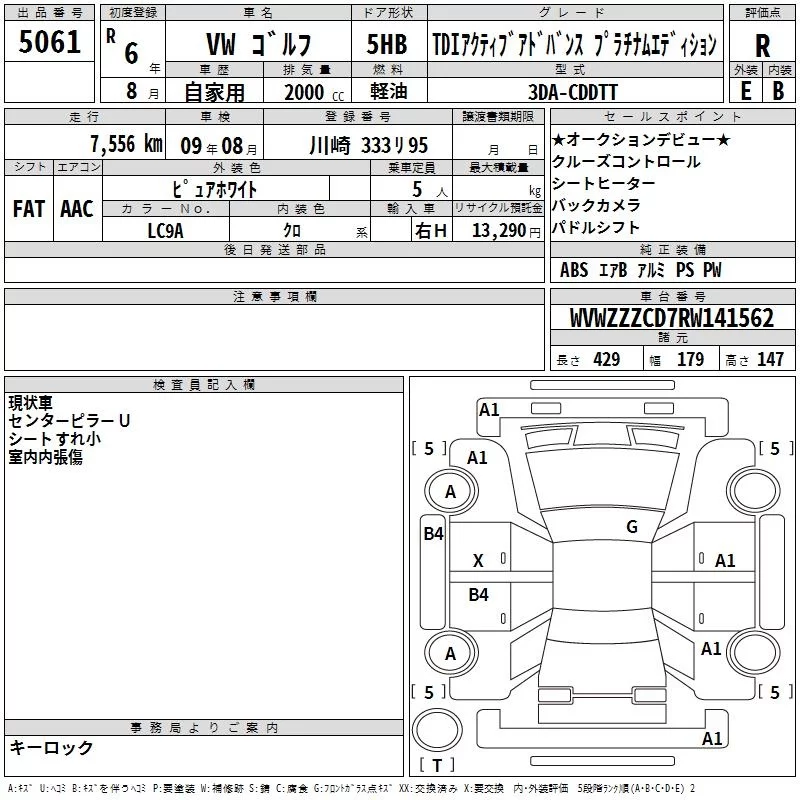Select inspector note シート すれ小
The width and height of the screenshot is (800, 800).
click(55, 438)
